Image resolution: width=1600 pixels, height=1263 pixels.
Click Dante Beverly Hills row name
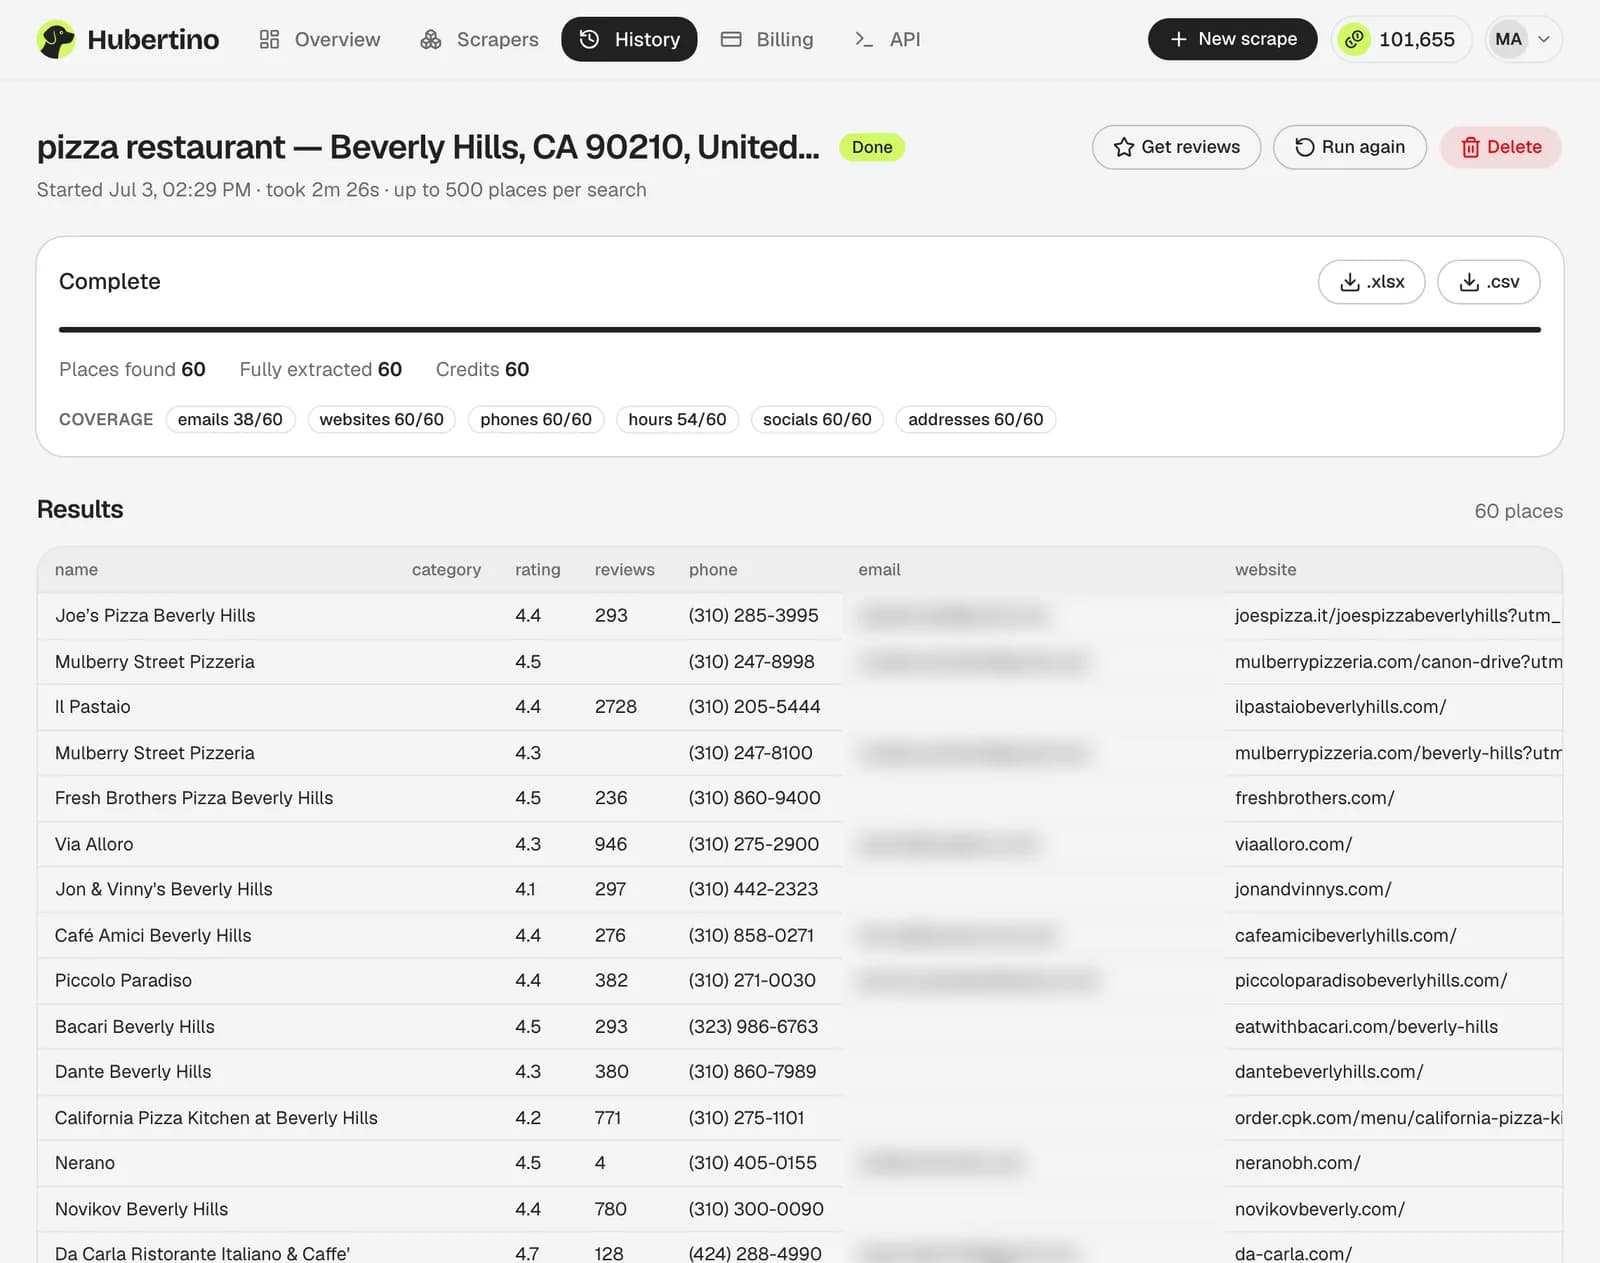(133, 1072)
